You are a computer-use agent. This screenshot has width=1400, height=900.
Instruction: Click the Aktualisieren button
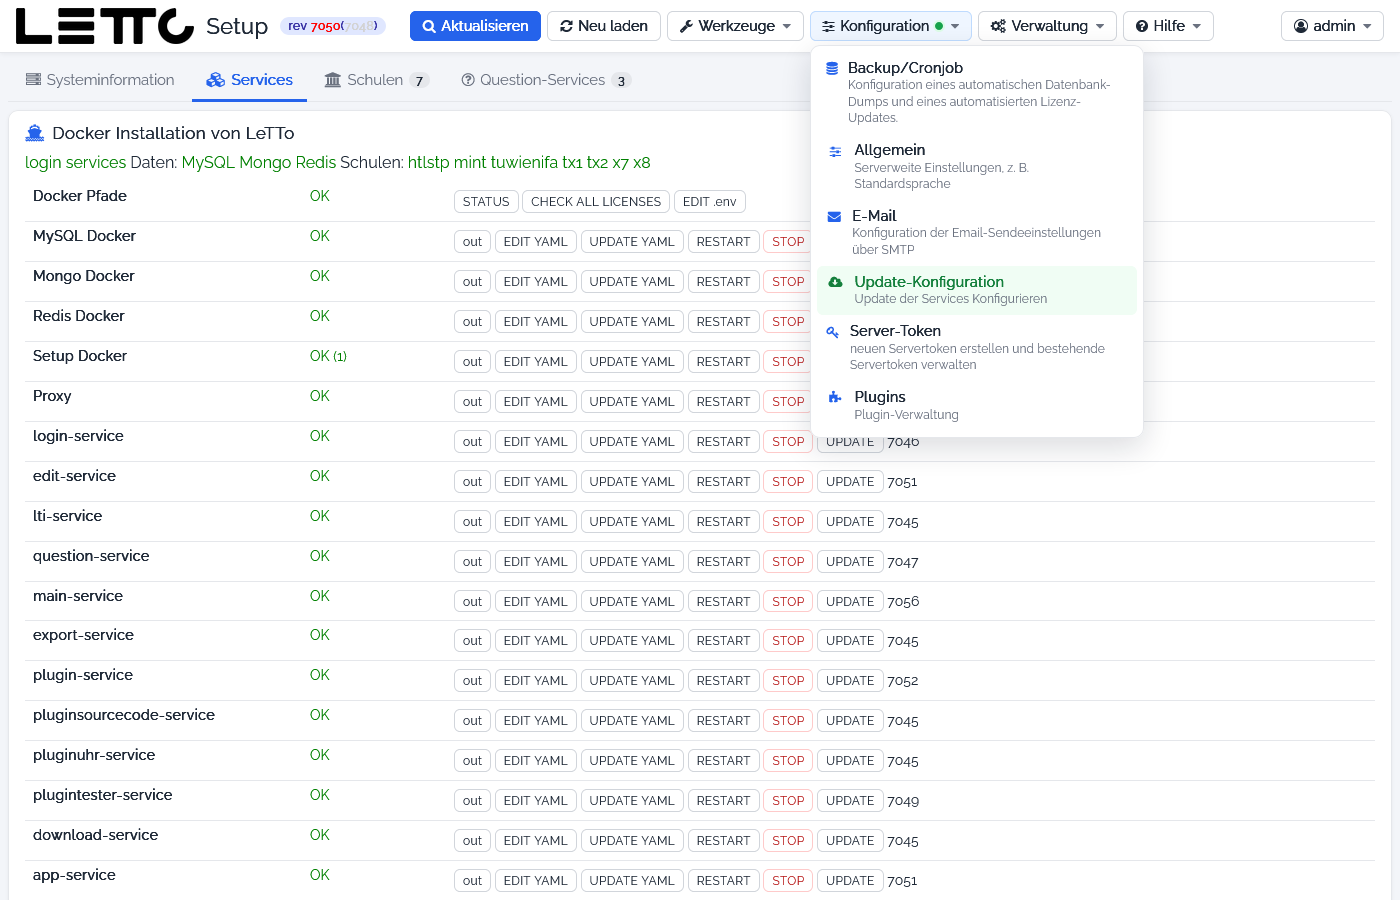[x=475, y=26]
